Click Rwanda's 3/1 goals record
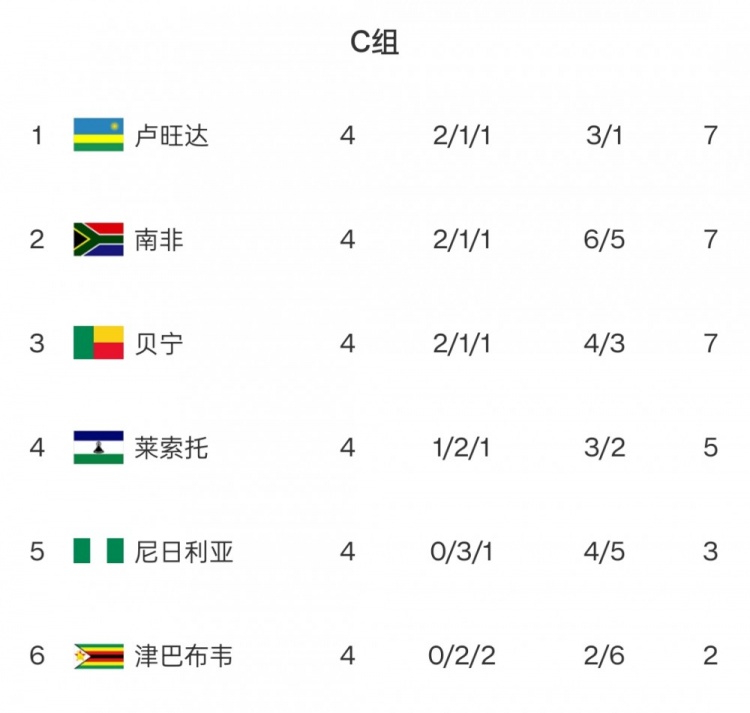 [604, 135]
